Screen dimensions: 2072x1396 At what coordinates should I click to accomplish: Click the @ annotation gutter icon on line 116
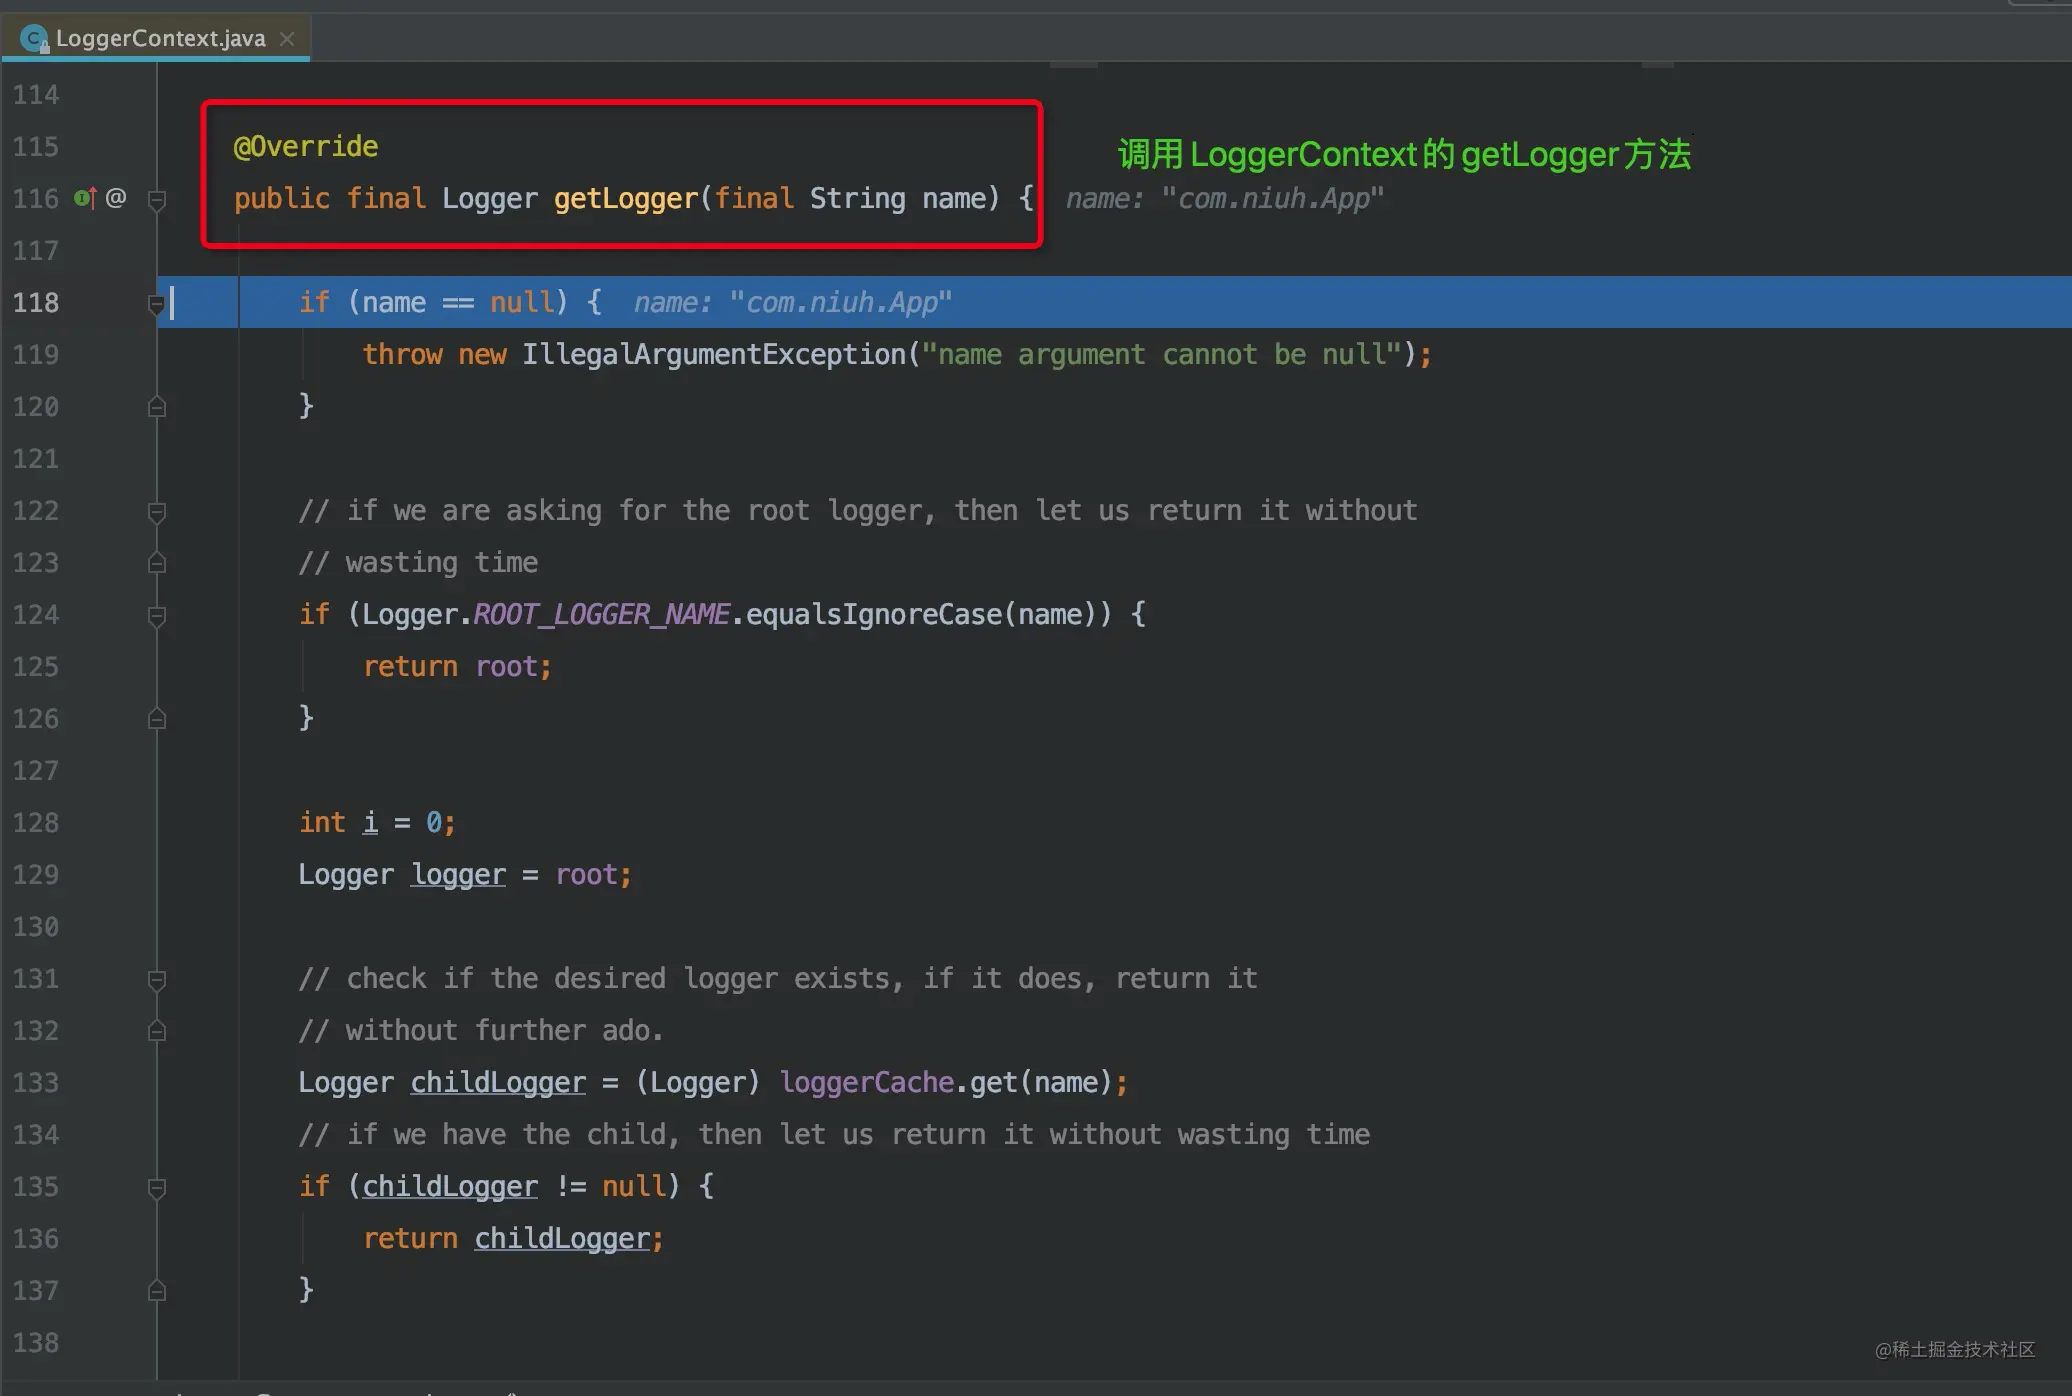pyautogui.click(x=116, y=198)
